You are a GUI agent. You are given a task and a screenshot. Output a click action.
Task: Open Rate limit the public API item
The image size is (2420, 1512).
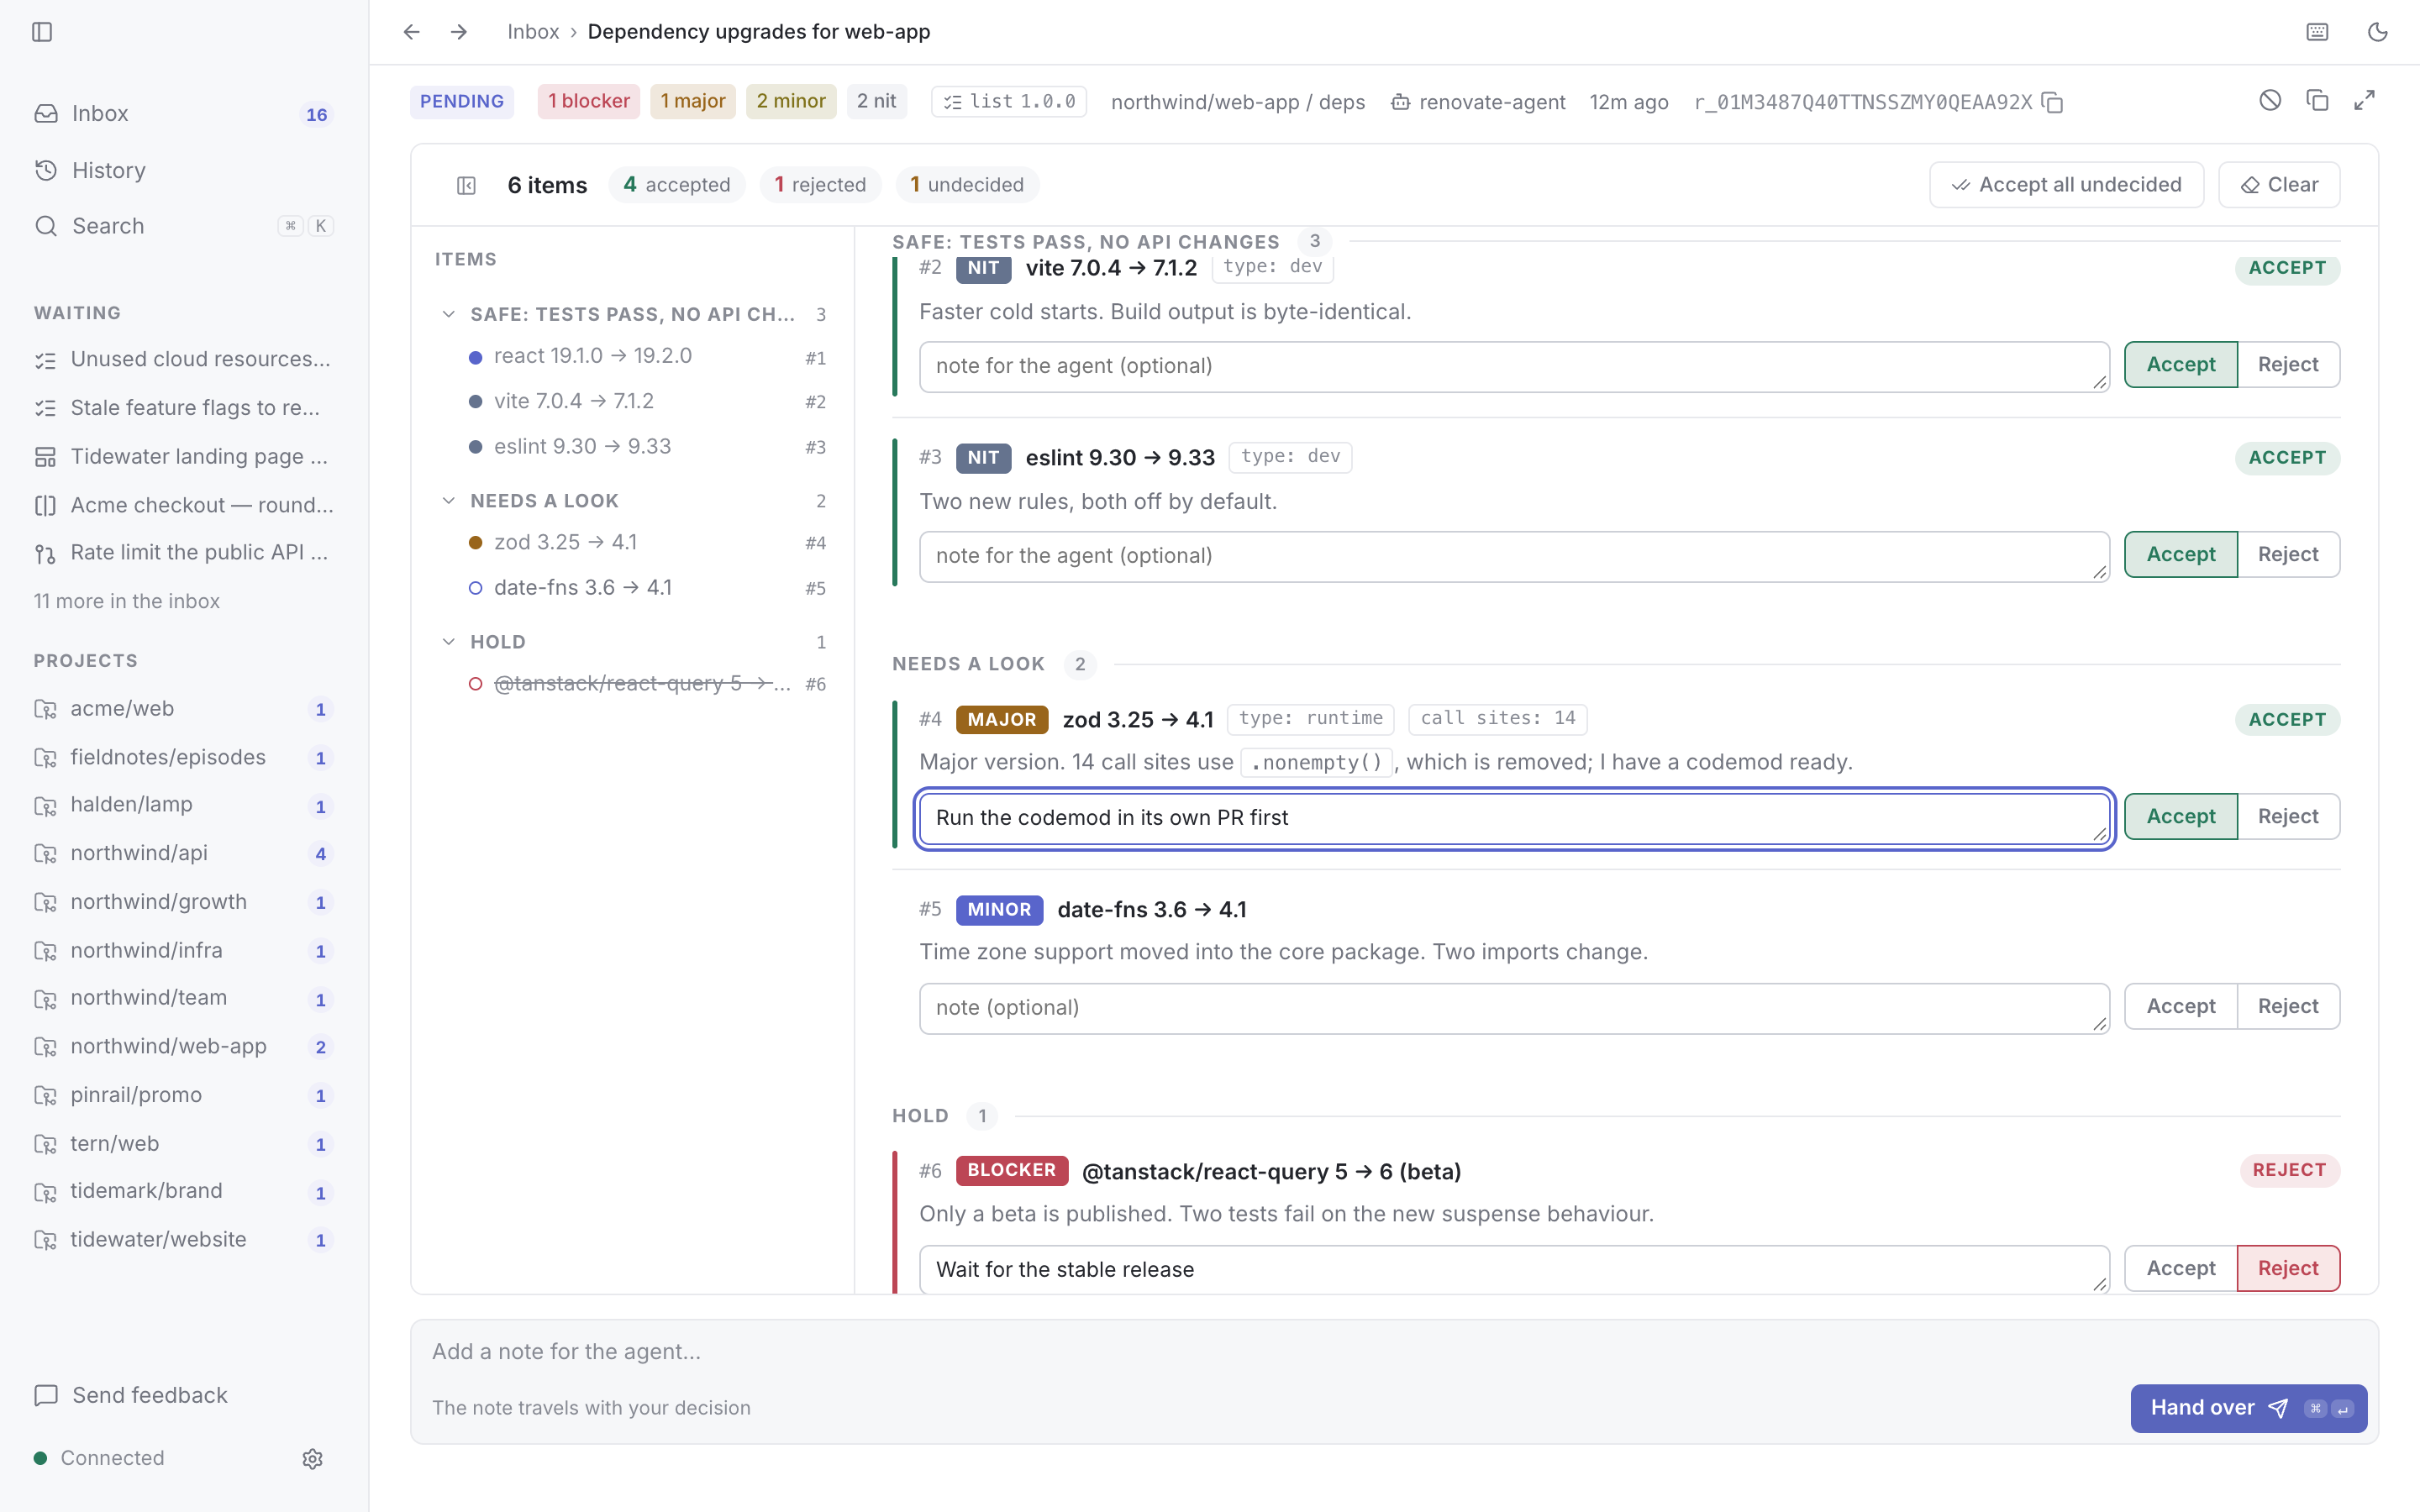point(184,552)
